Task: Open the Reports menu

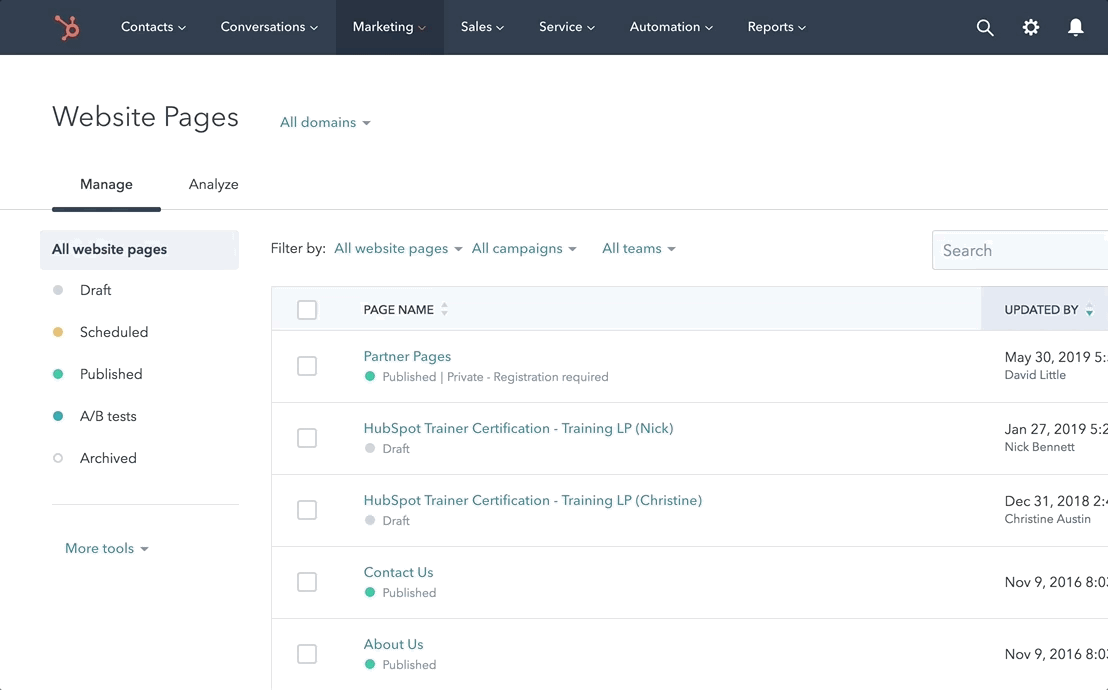Action: pos(777,27)
